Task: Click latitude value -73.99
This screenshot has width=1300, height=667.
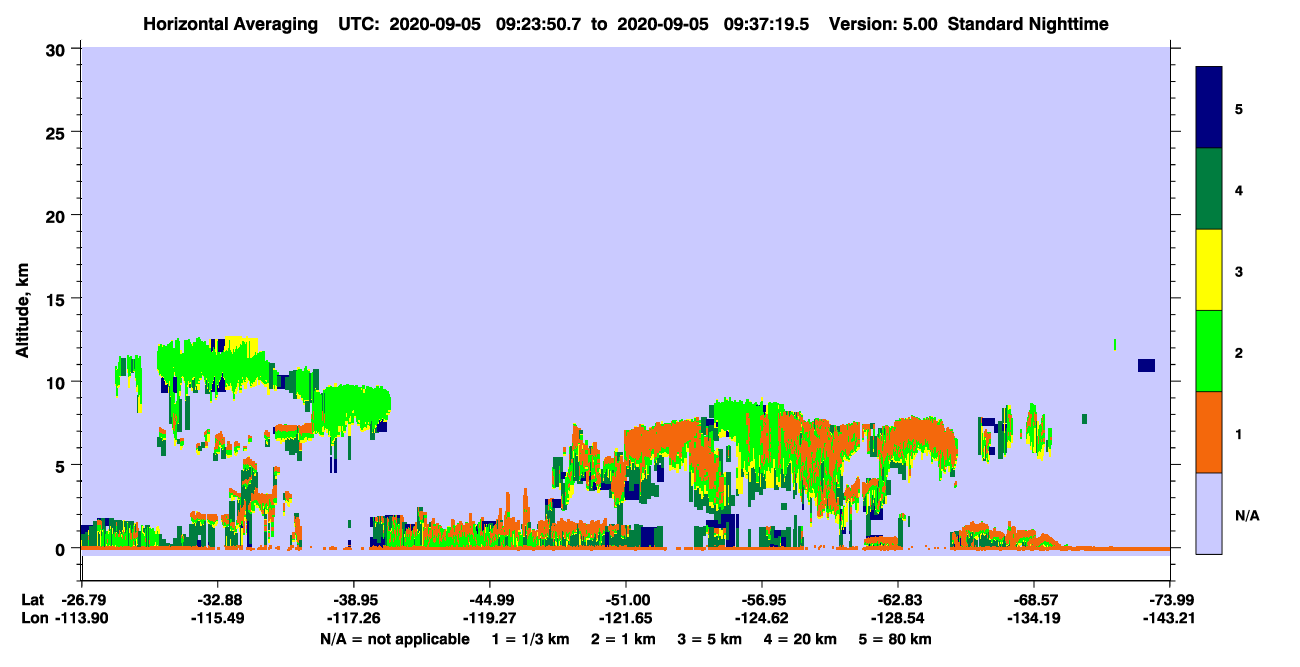Action: tap(1170, 600)
